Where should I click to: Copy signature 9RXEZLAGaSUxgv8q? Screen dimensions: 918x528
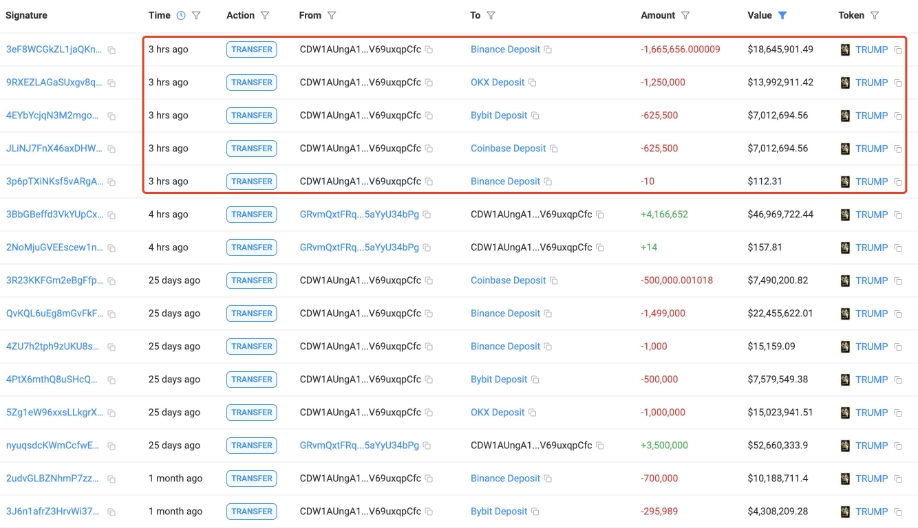111,83
